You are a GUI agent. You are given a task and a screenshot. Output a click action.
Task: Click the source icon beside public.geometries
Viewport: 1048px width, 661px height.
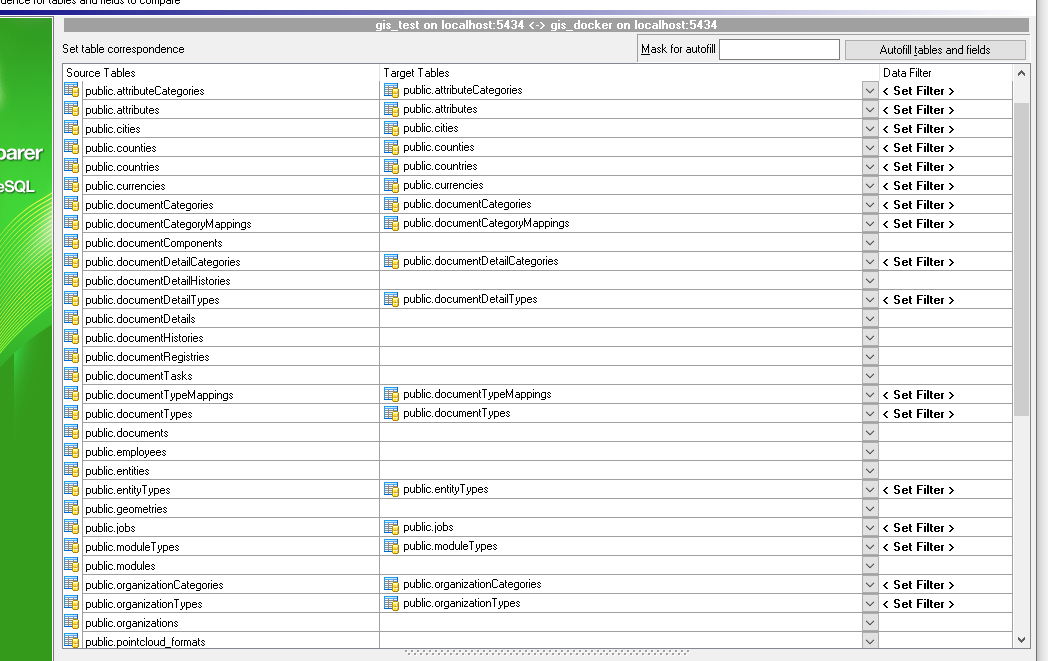pyautogui.click(x=71, y=508)
